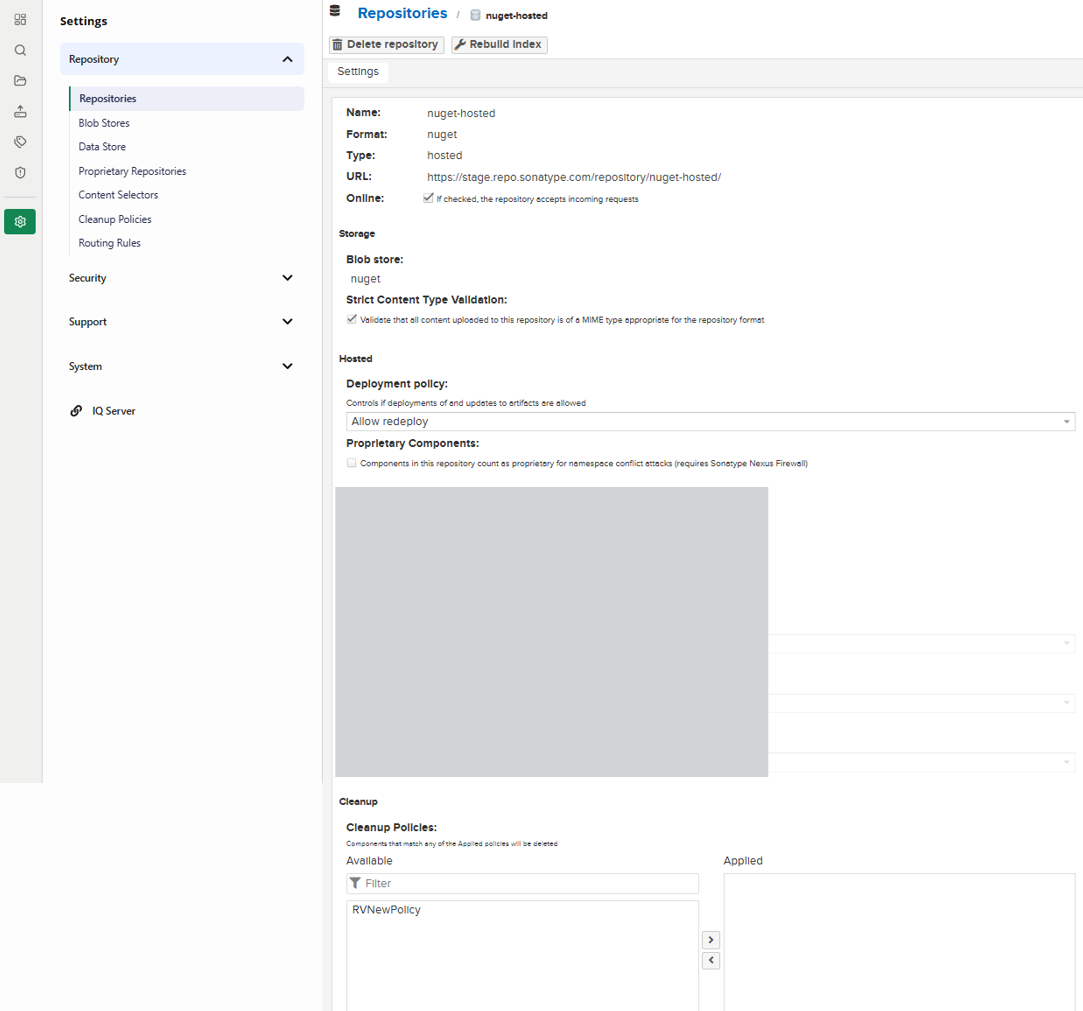Screen dimensions: 1083x1011
Task: Open Data Store in the sidebar
Action: tap(102, 146)
